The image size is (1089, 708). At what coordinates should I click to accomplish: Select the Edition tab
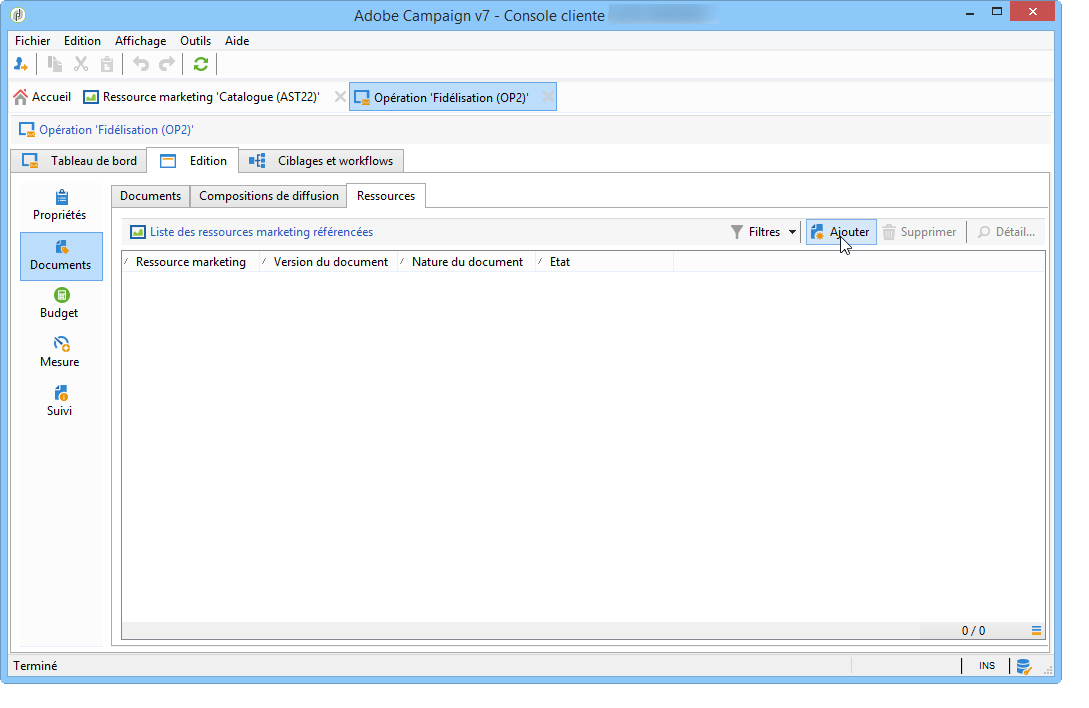(x=193, y=161)
